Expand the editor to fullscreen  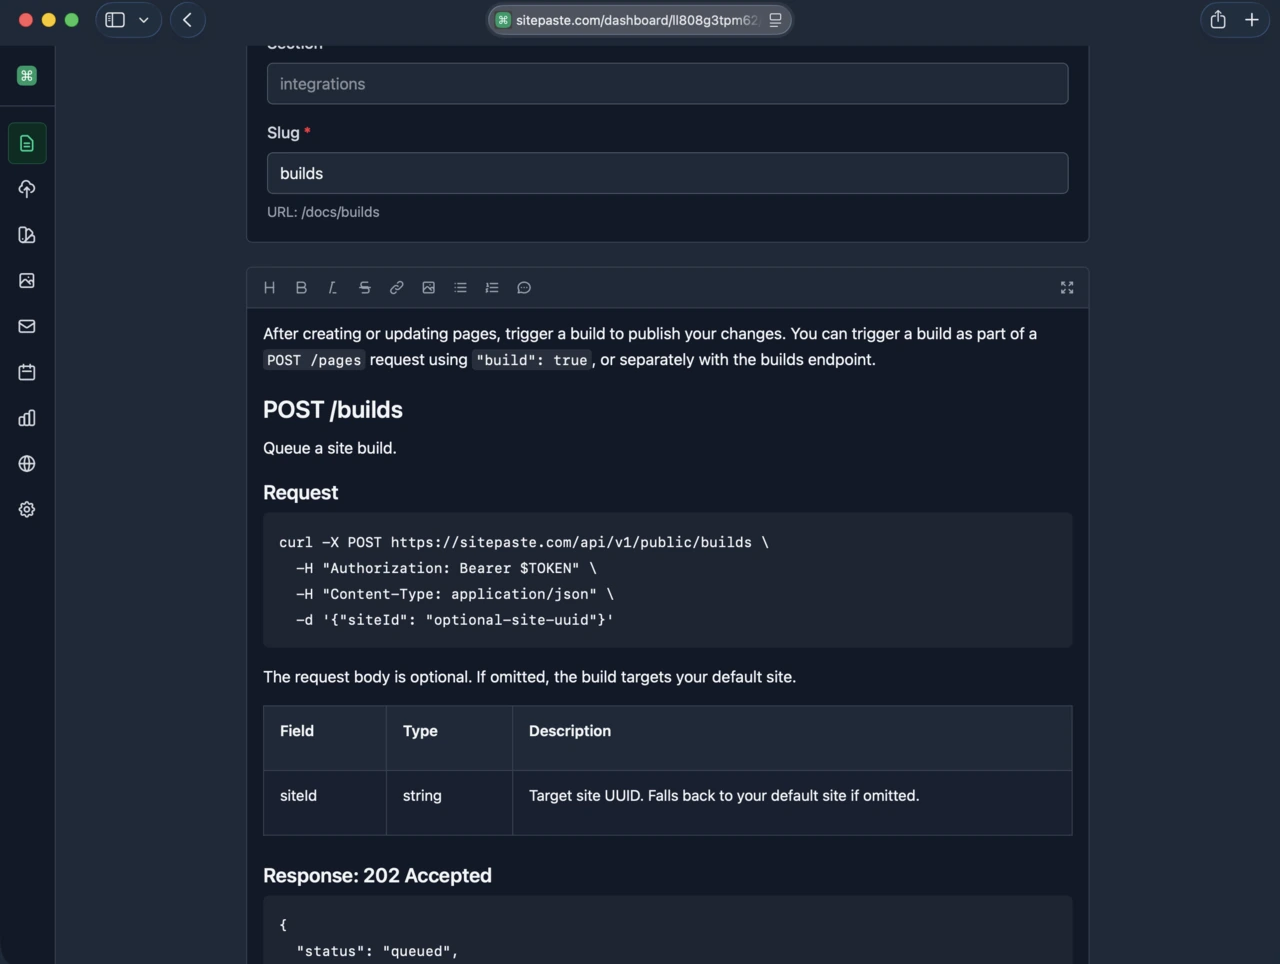pyautogui.click(x=1067, y=288)
